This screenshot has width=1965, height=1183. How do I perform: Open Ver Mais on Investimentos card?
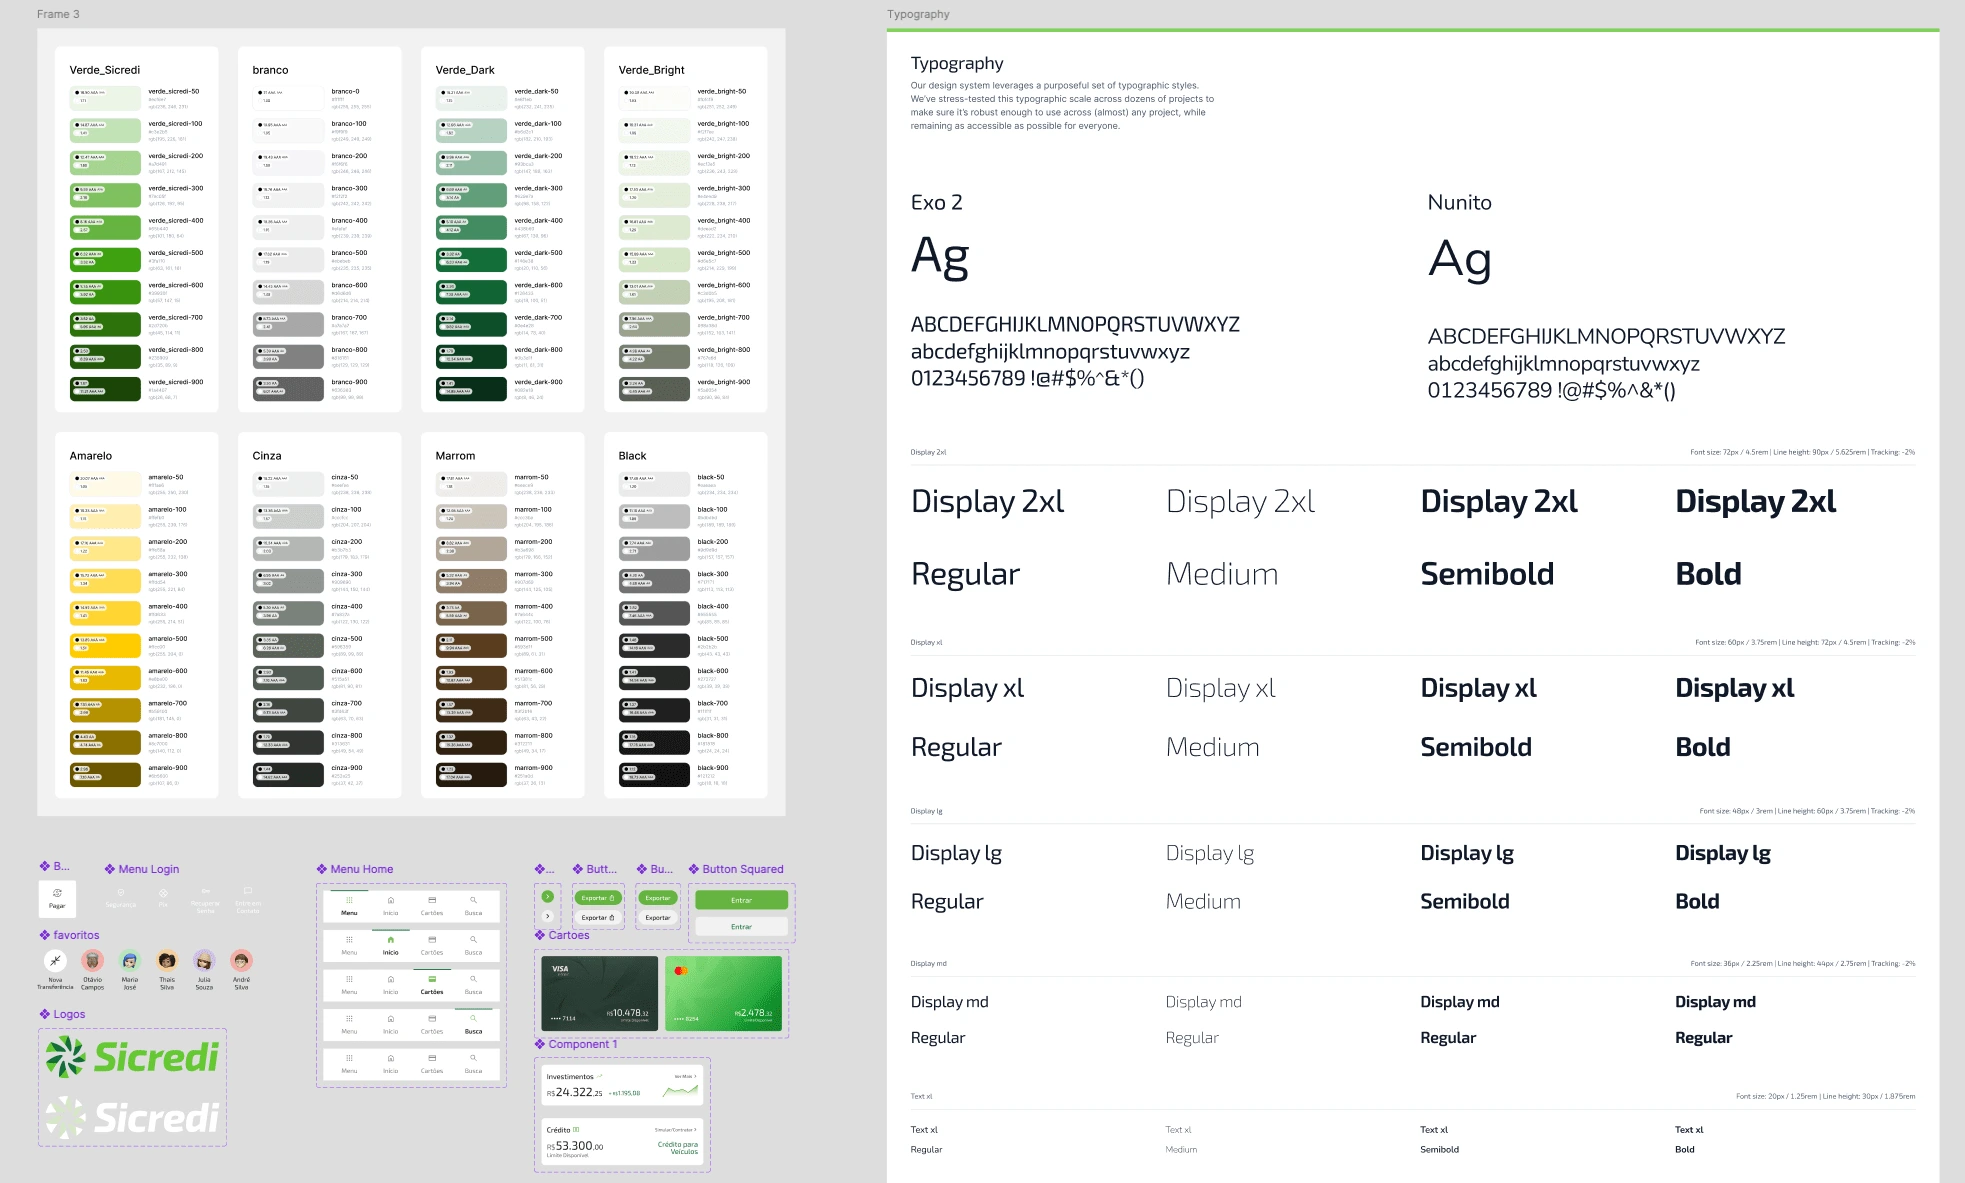click(685, 1077)
